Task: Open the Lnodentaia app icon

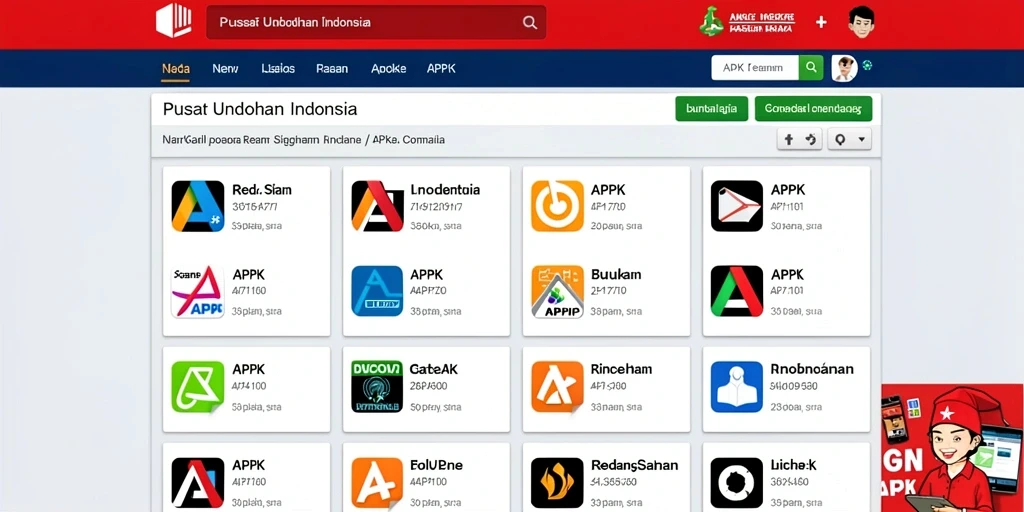Action: pos(377,206)
